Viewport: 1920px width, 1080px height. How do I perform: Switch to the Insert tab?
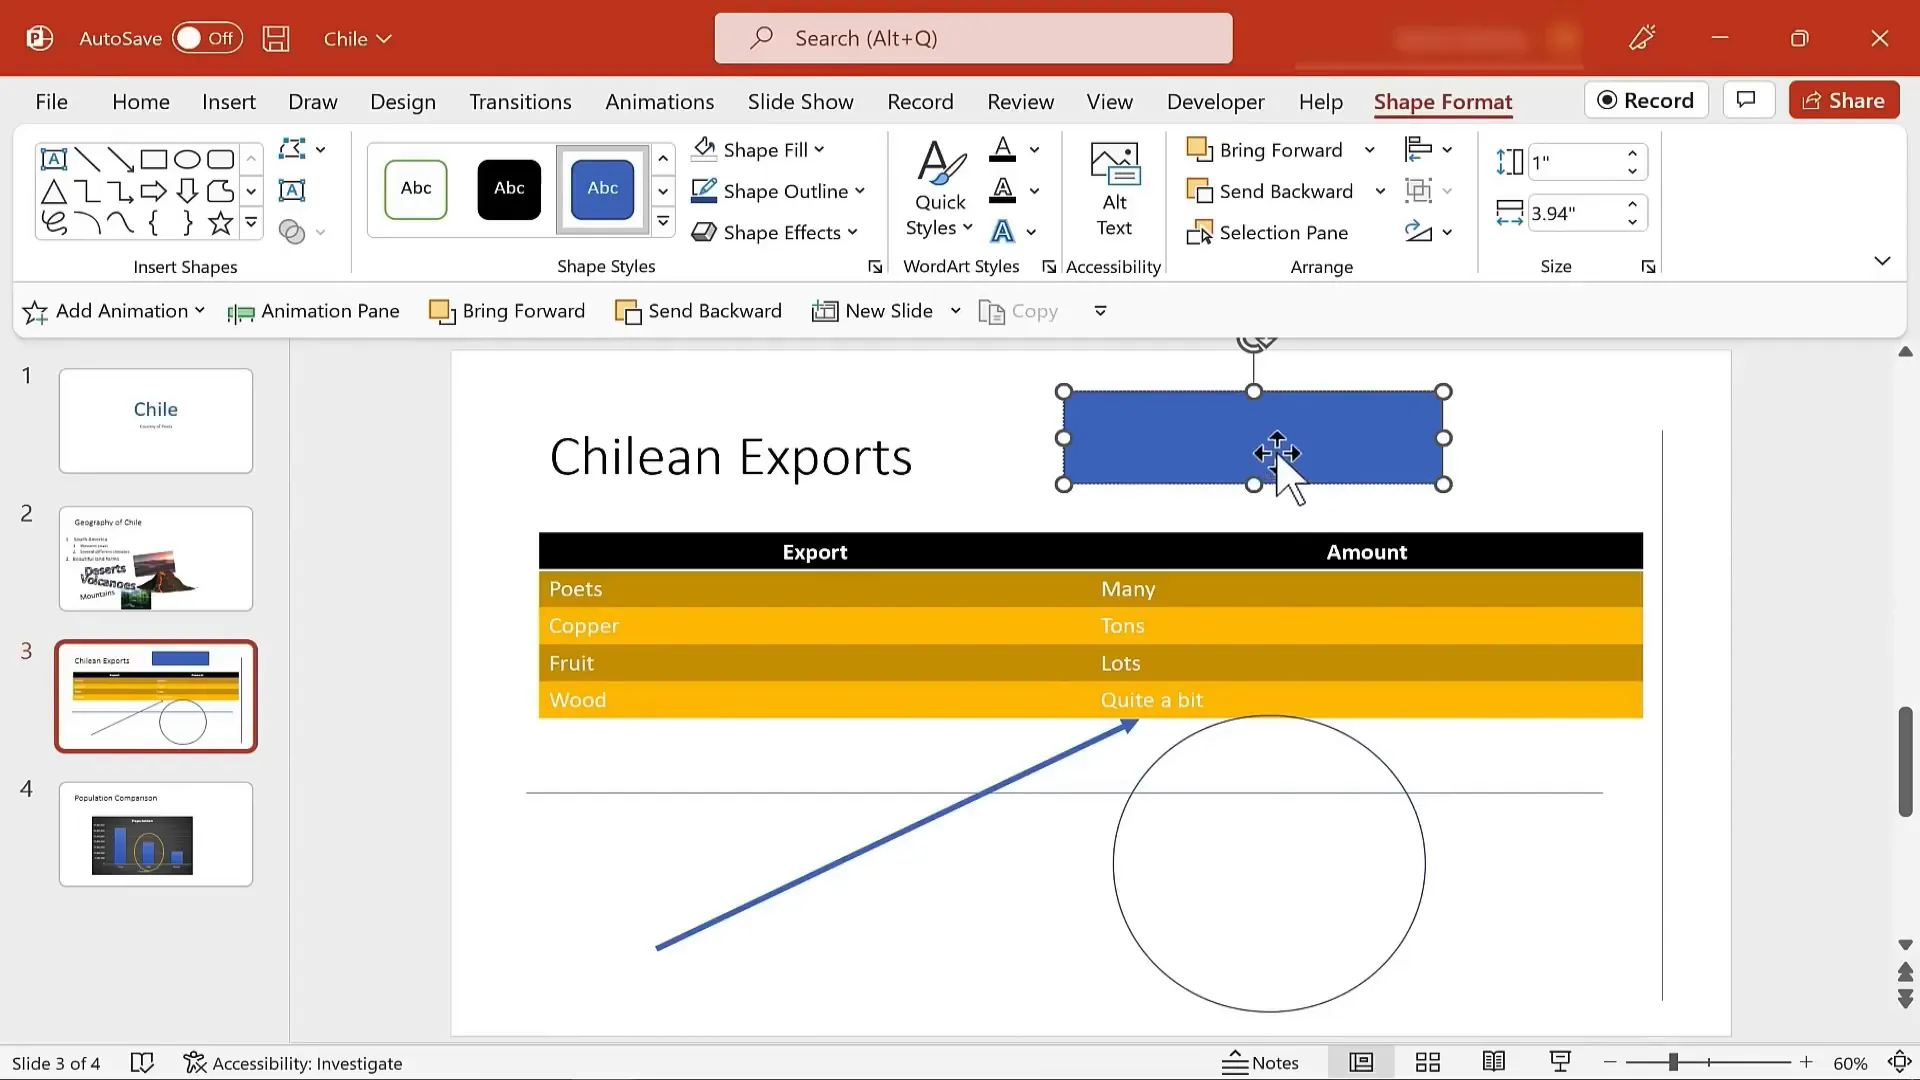(228, 101)
